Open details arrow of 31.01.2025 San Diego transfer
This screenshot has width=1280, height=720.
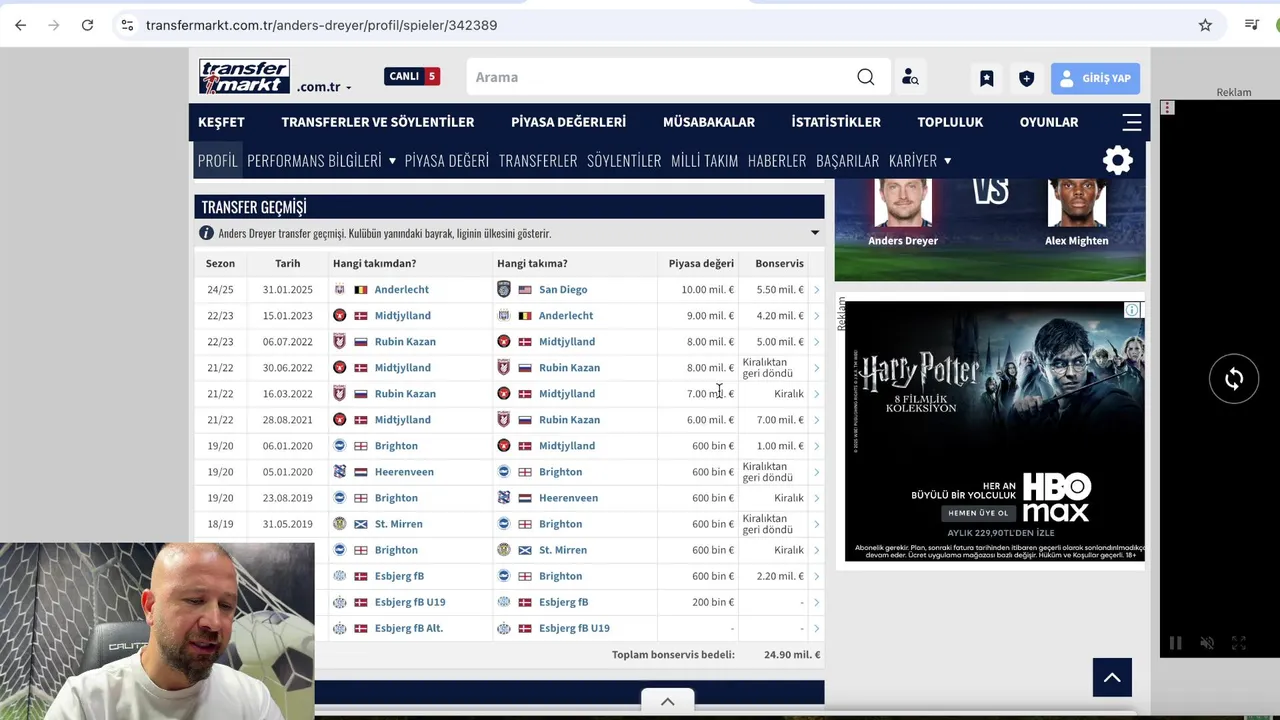(x=816, y=290)
